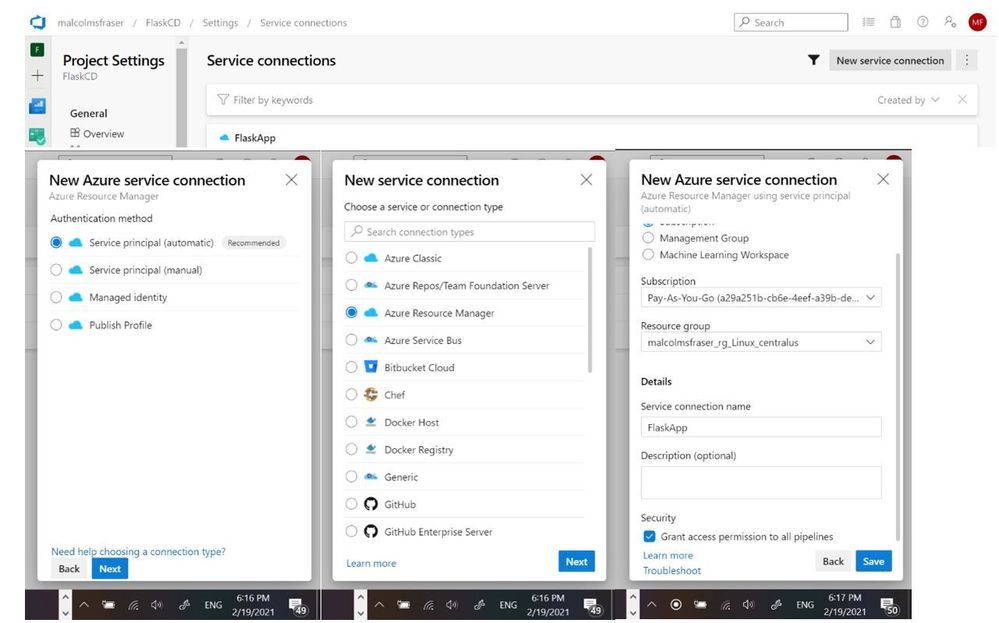Click Next in connection type dialog
This screenshot has height=623, width=999.
point(577,561)
